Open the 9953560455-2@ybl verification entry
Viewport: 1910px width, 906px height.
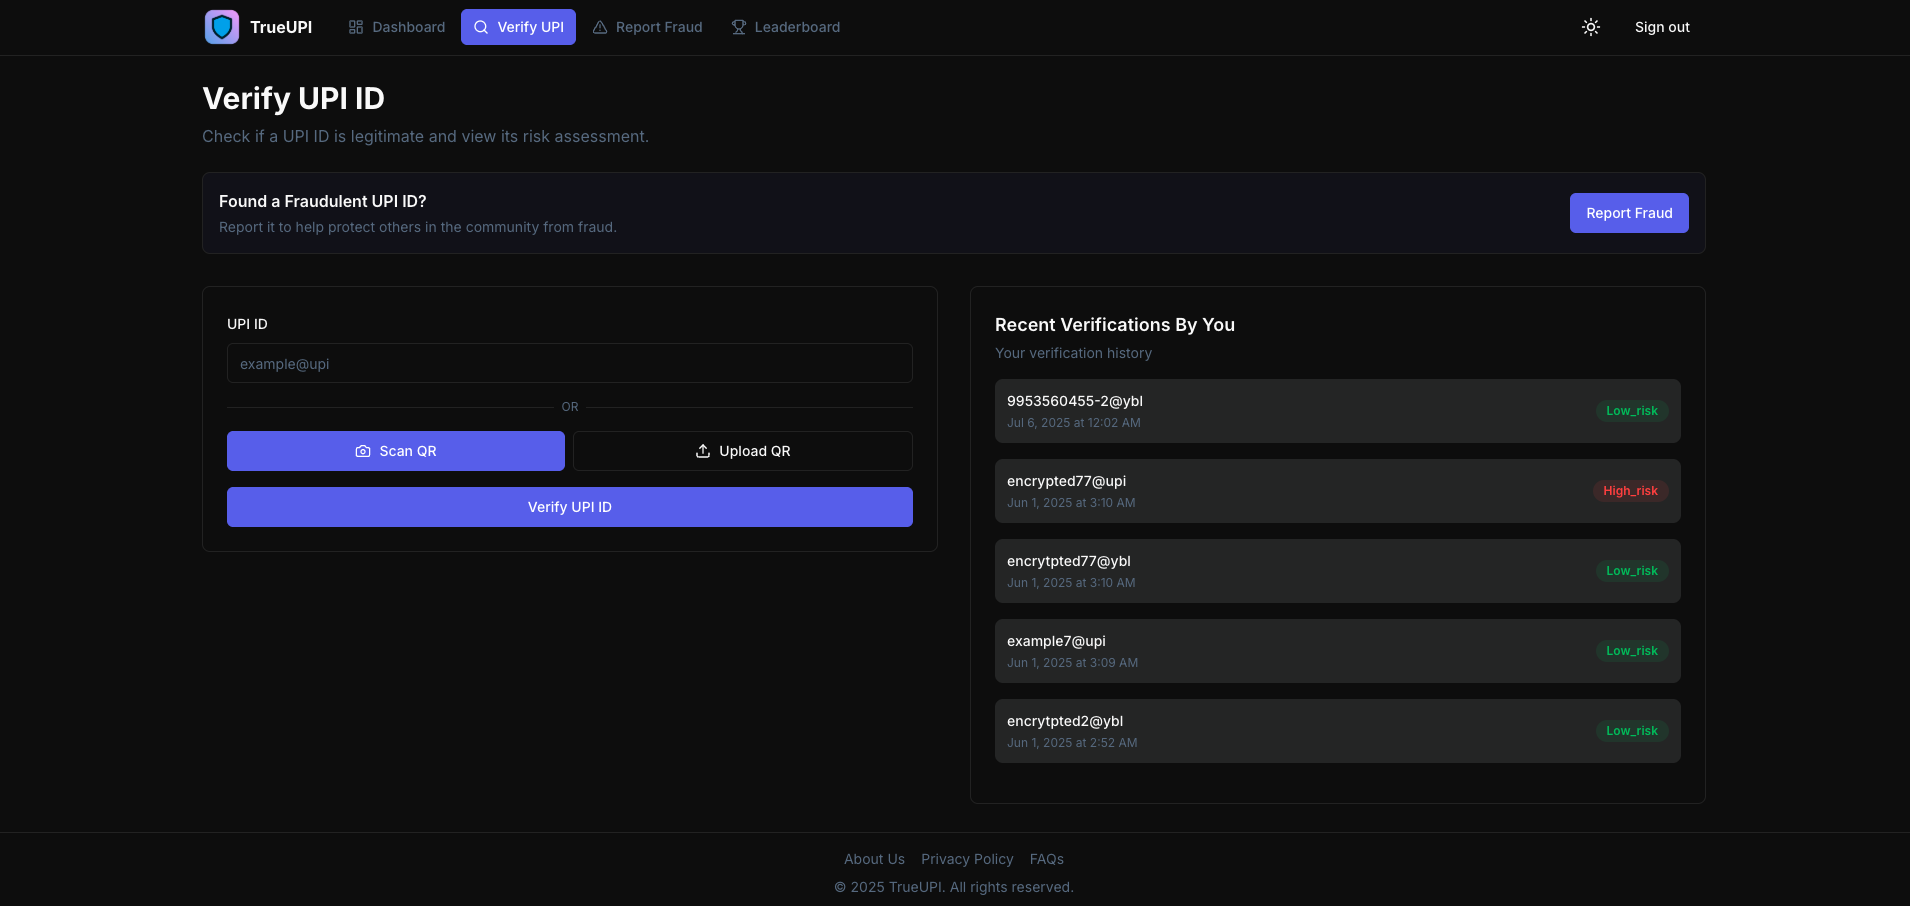click(x=1338, y=411)
